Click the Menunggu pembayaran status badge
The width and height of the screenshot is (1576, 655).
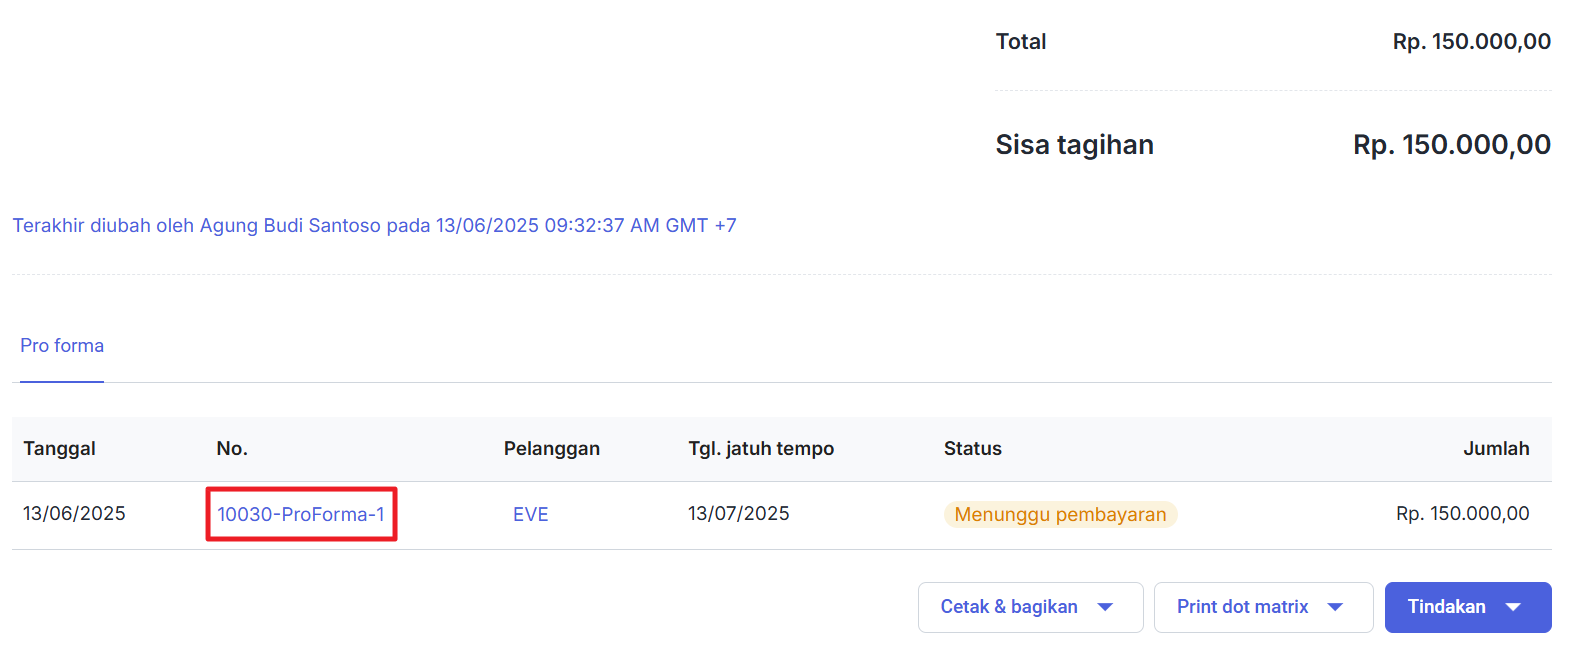(x=1060, y=515)
